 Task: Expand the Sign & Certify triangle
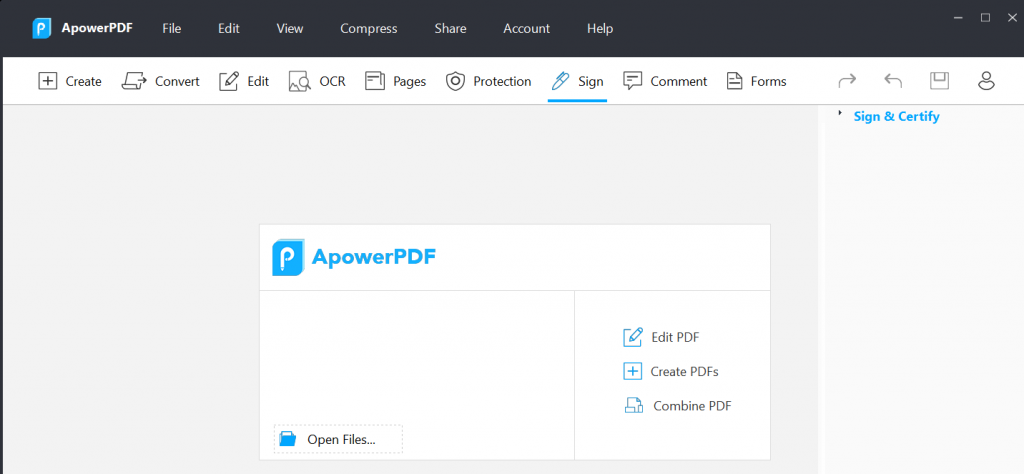(x=840, y=113)
